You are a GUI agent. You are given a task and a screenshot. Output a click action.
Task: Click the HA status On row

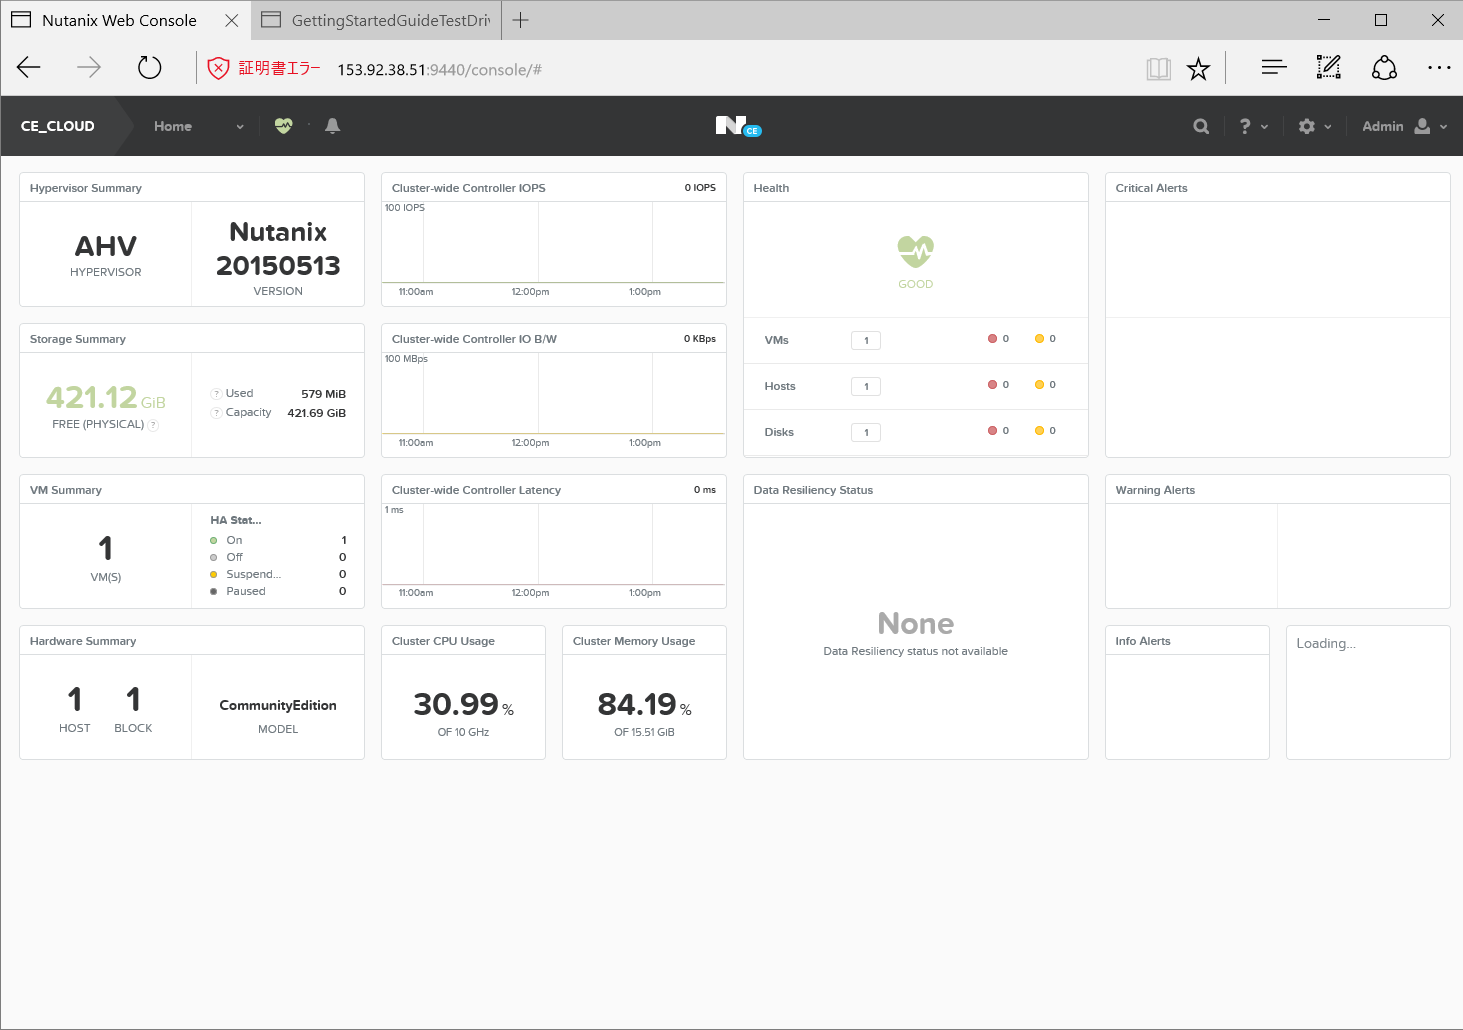coord(278,540)
